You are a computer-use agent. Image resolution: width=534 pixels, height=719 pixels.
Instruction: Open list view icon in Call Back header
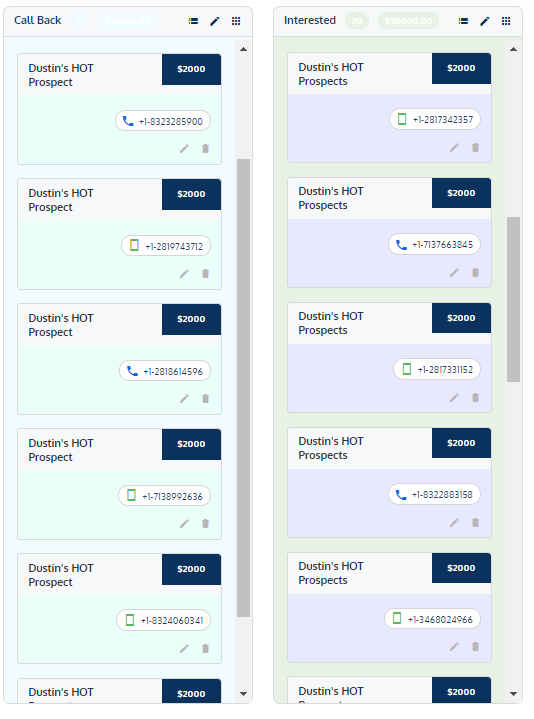193,21
